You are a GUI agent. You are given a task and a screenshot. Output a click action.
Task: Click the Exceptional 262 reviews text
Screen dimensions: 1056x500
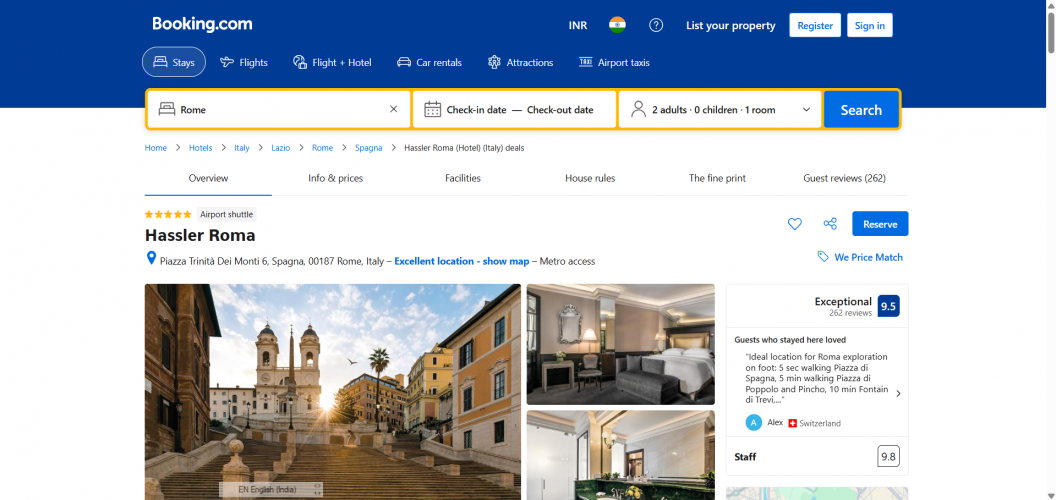point(843,306)
